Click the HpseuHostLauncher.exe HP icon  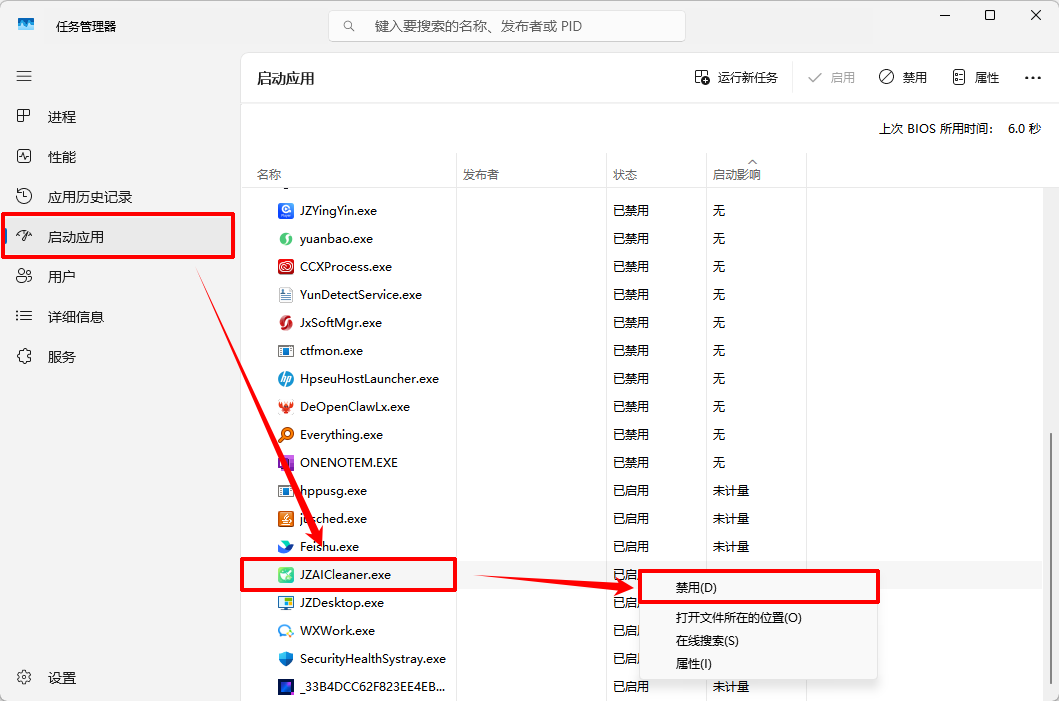pos(286,379)
